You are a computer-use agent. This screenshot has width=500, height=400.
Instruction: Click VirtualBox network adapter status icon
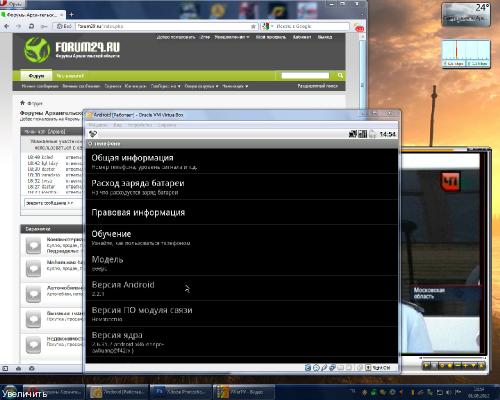[x=332, y=368]
